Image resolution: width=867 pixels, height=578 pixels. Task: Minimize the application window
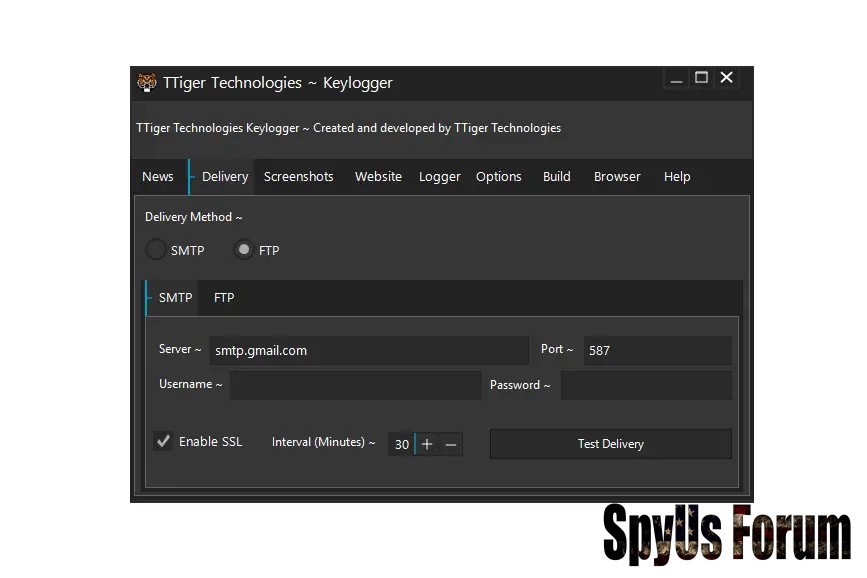pyautogui.click(x=677, y=78)
